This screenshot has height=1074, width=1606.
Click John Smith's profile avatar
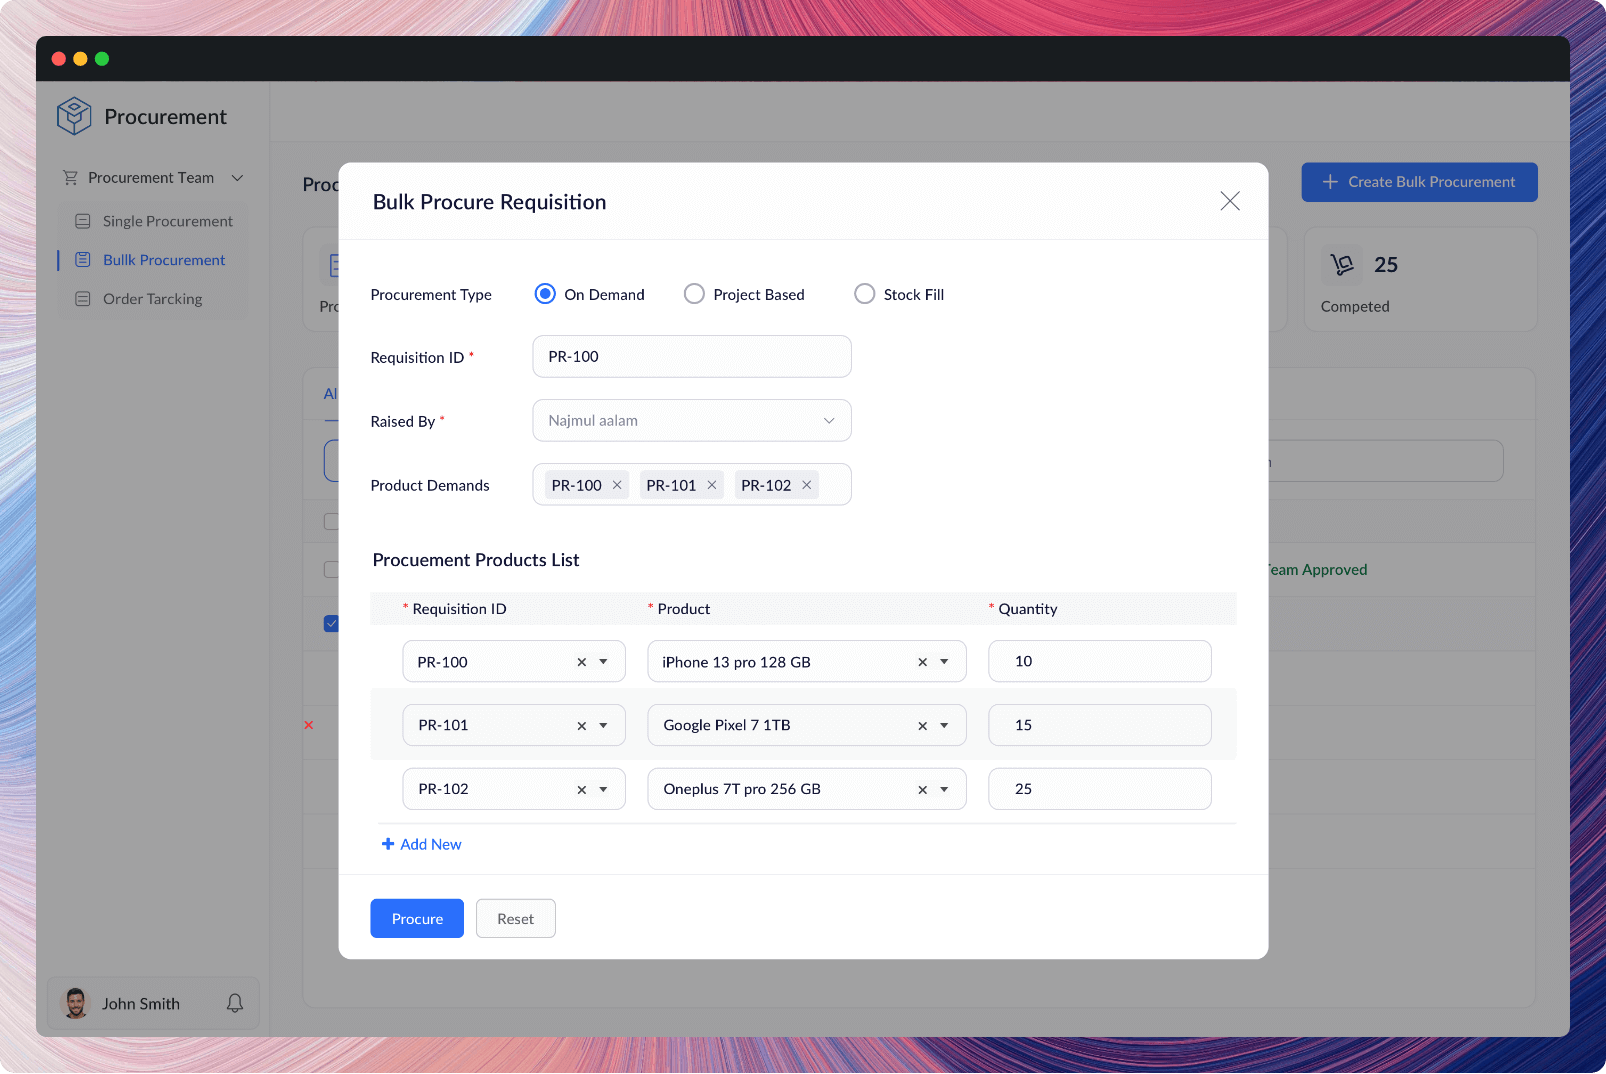pyautogui.click(x=75, y=1003)
